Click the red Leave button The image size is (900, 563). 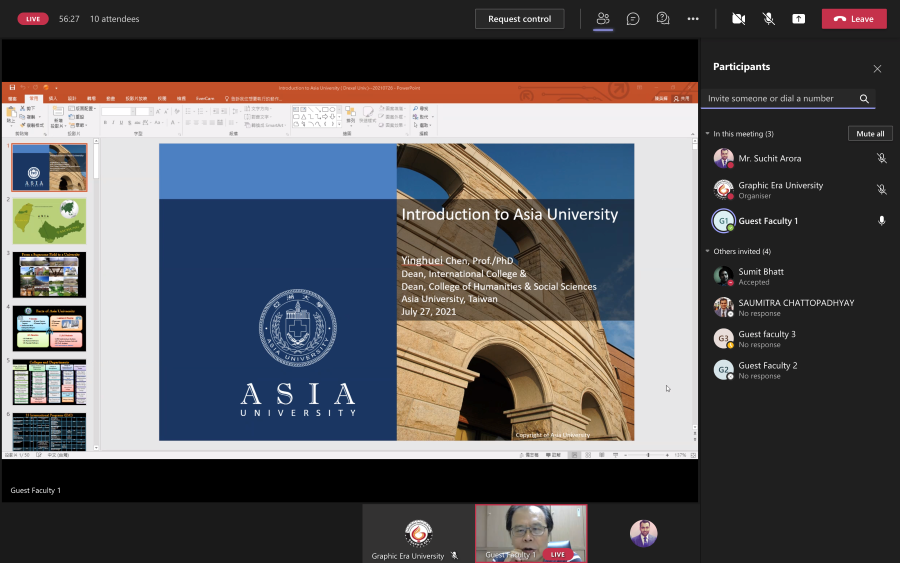[x=854, y=19]
